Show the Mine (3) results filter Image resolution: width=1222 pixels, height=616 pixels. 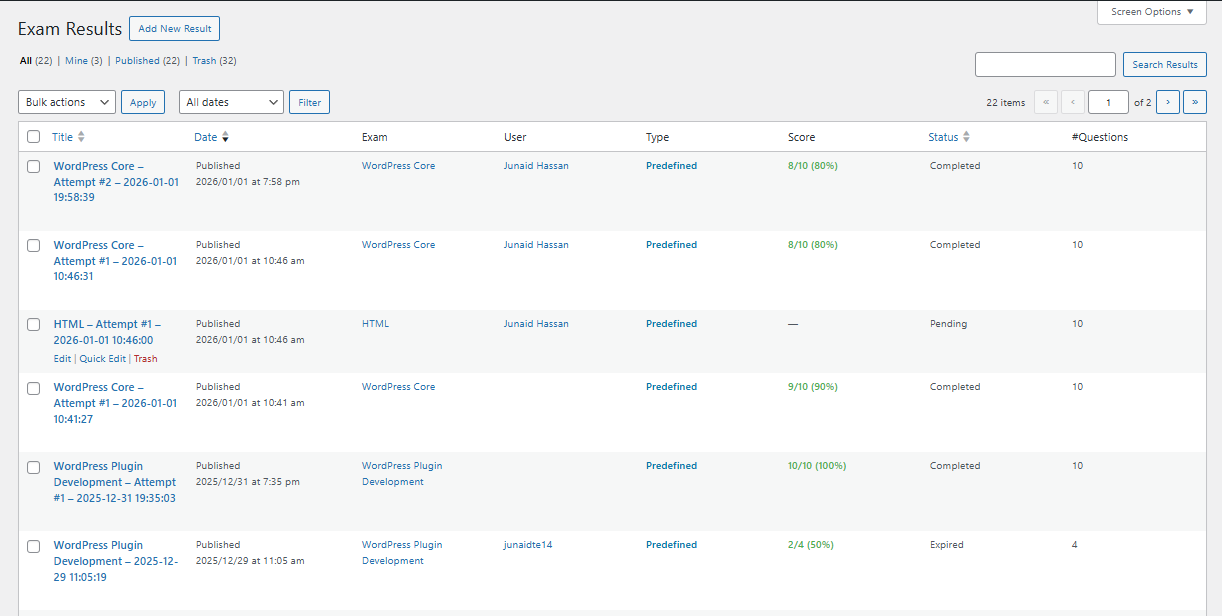coord(83,61)
